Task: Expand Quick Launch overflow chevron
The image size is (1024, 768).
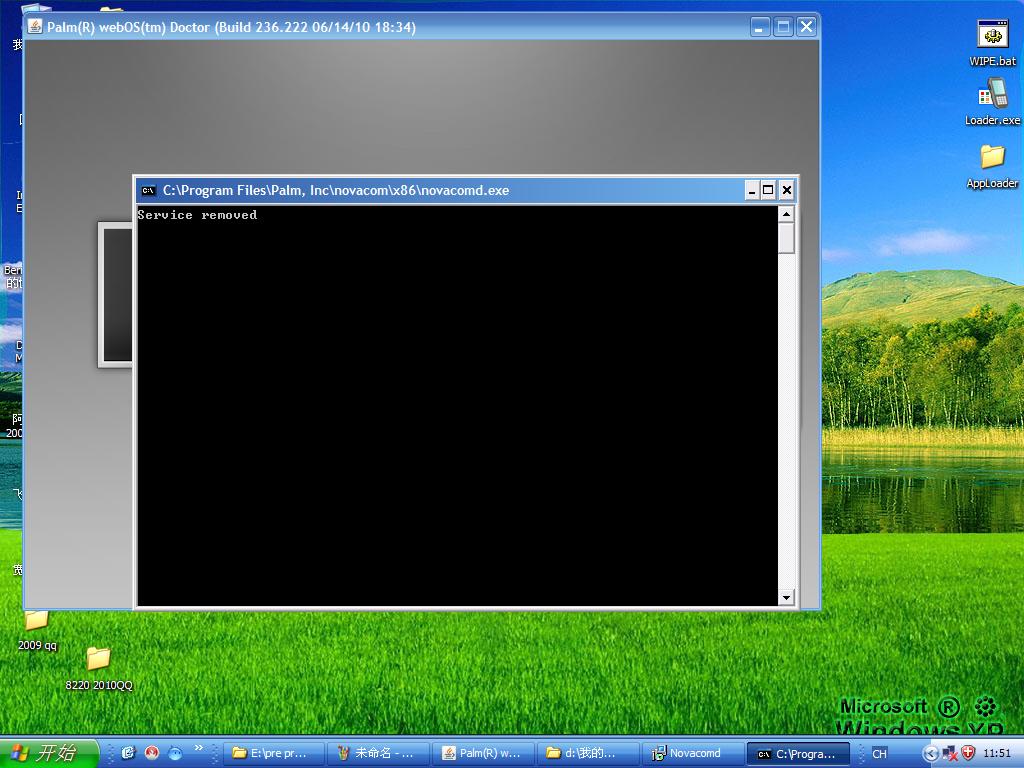Action: click(198, 748)
